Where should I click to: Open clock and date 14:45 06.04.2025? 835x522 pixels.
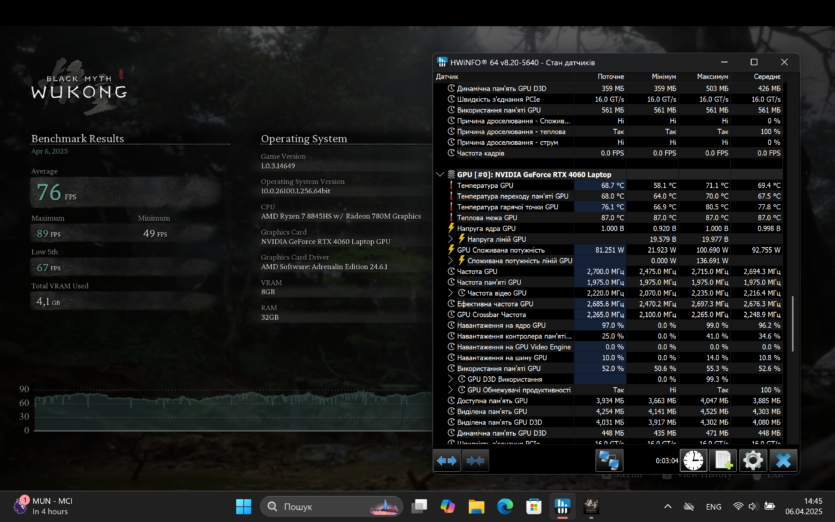coord(805,506)
